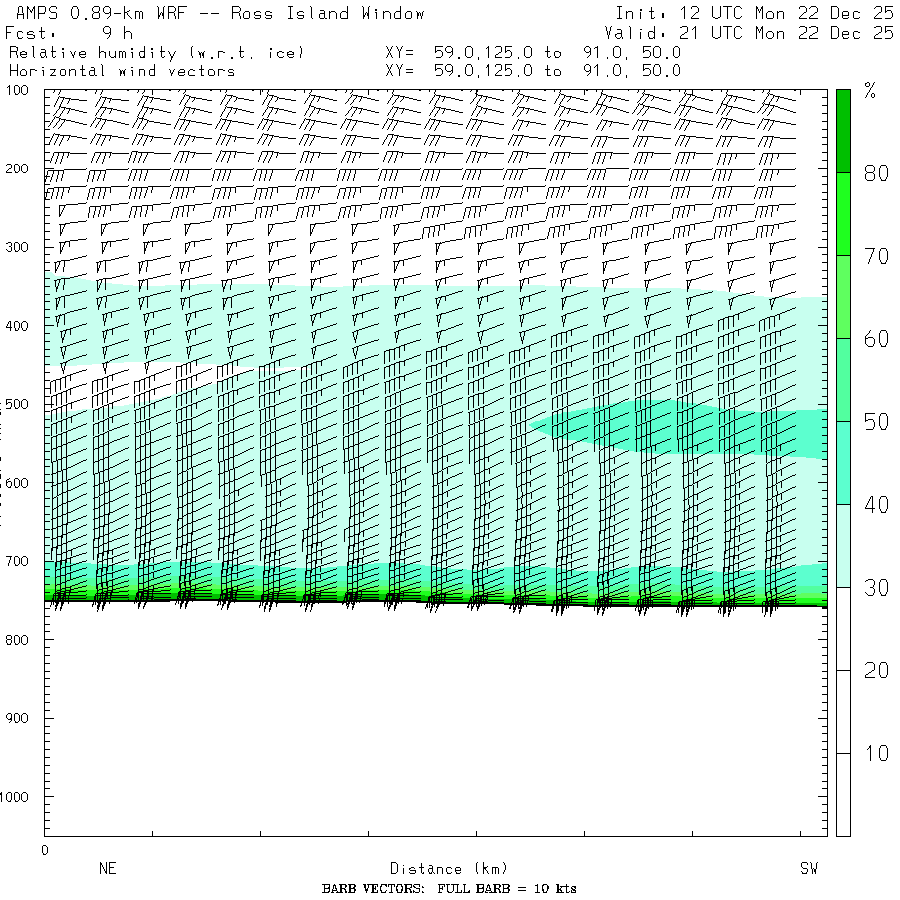Click the 'Relative humidity (w.r.t. ice)' label
900x900 pixels.
(x=156, y=53)
